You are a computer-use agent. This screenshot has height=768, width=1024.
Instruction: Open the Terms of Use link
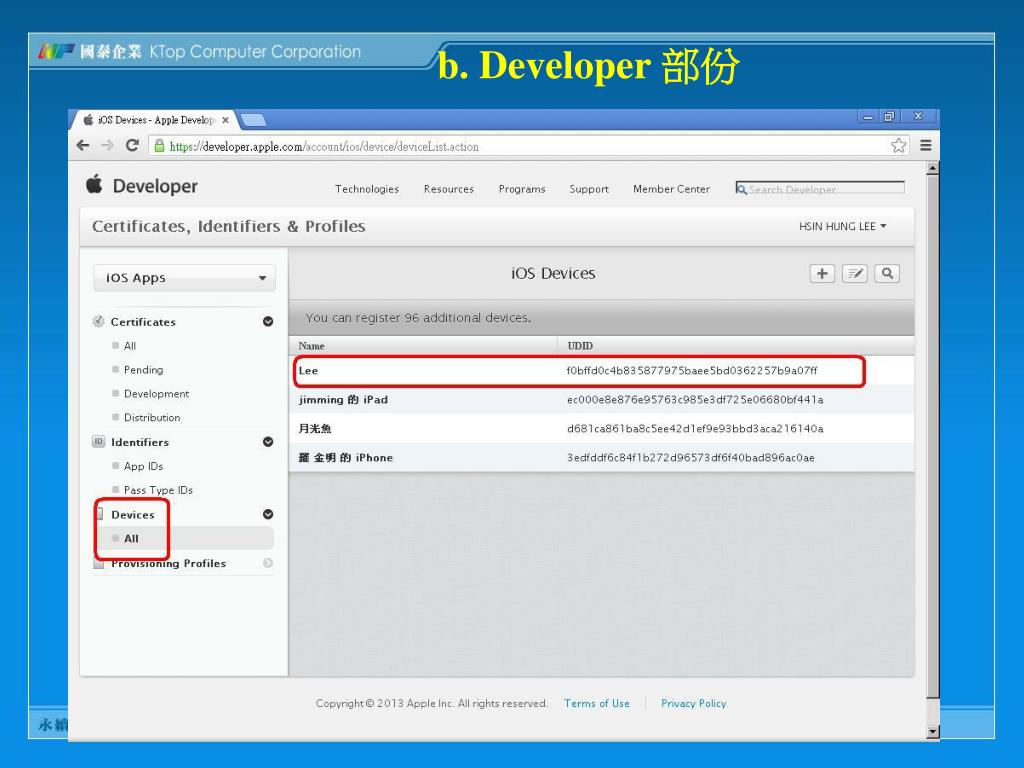click(x=597, y=703)
